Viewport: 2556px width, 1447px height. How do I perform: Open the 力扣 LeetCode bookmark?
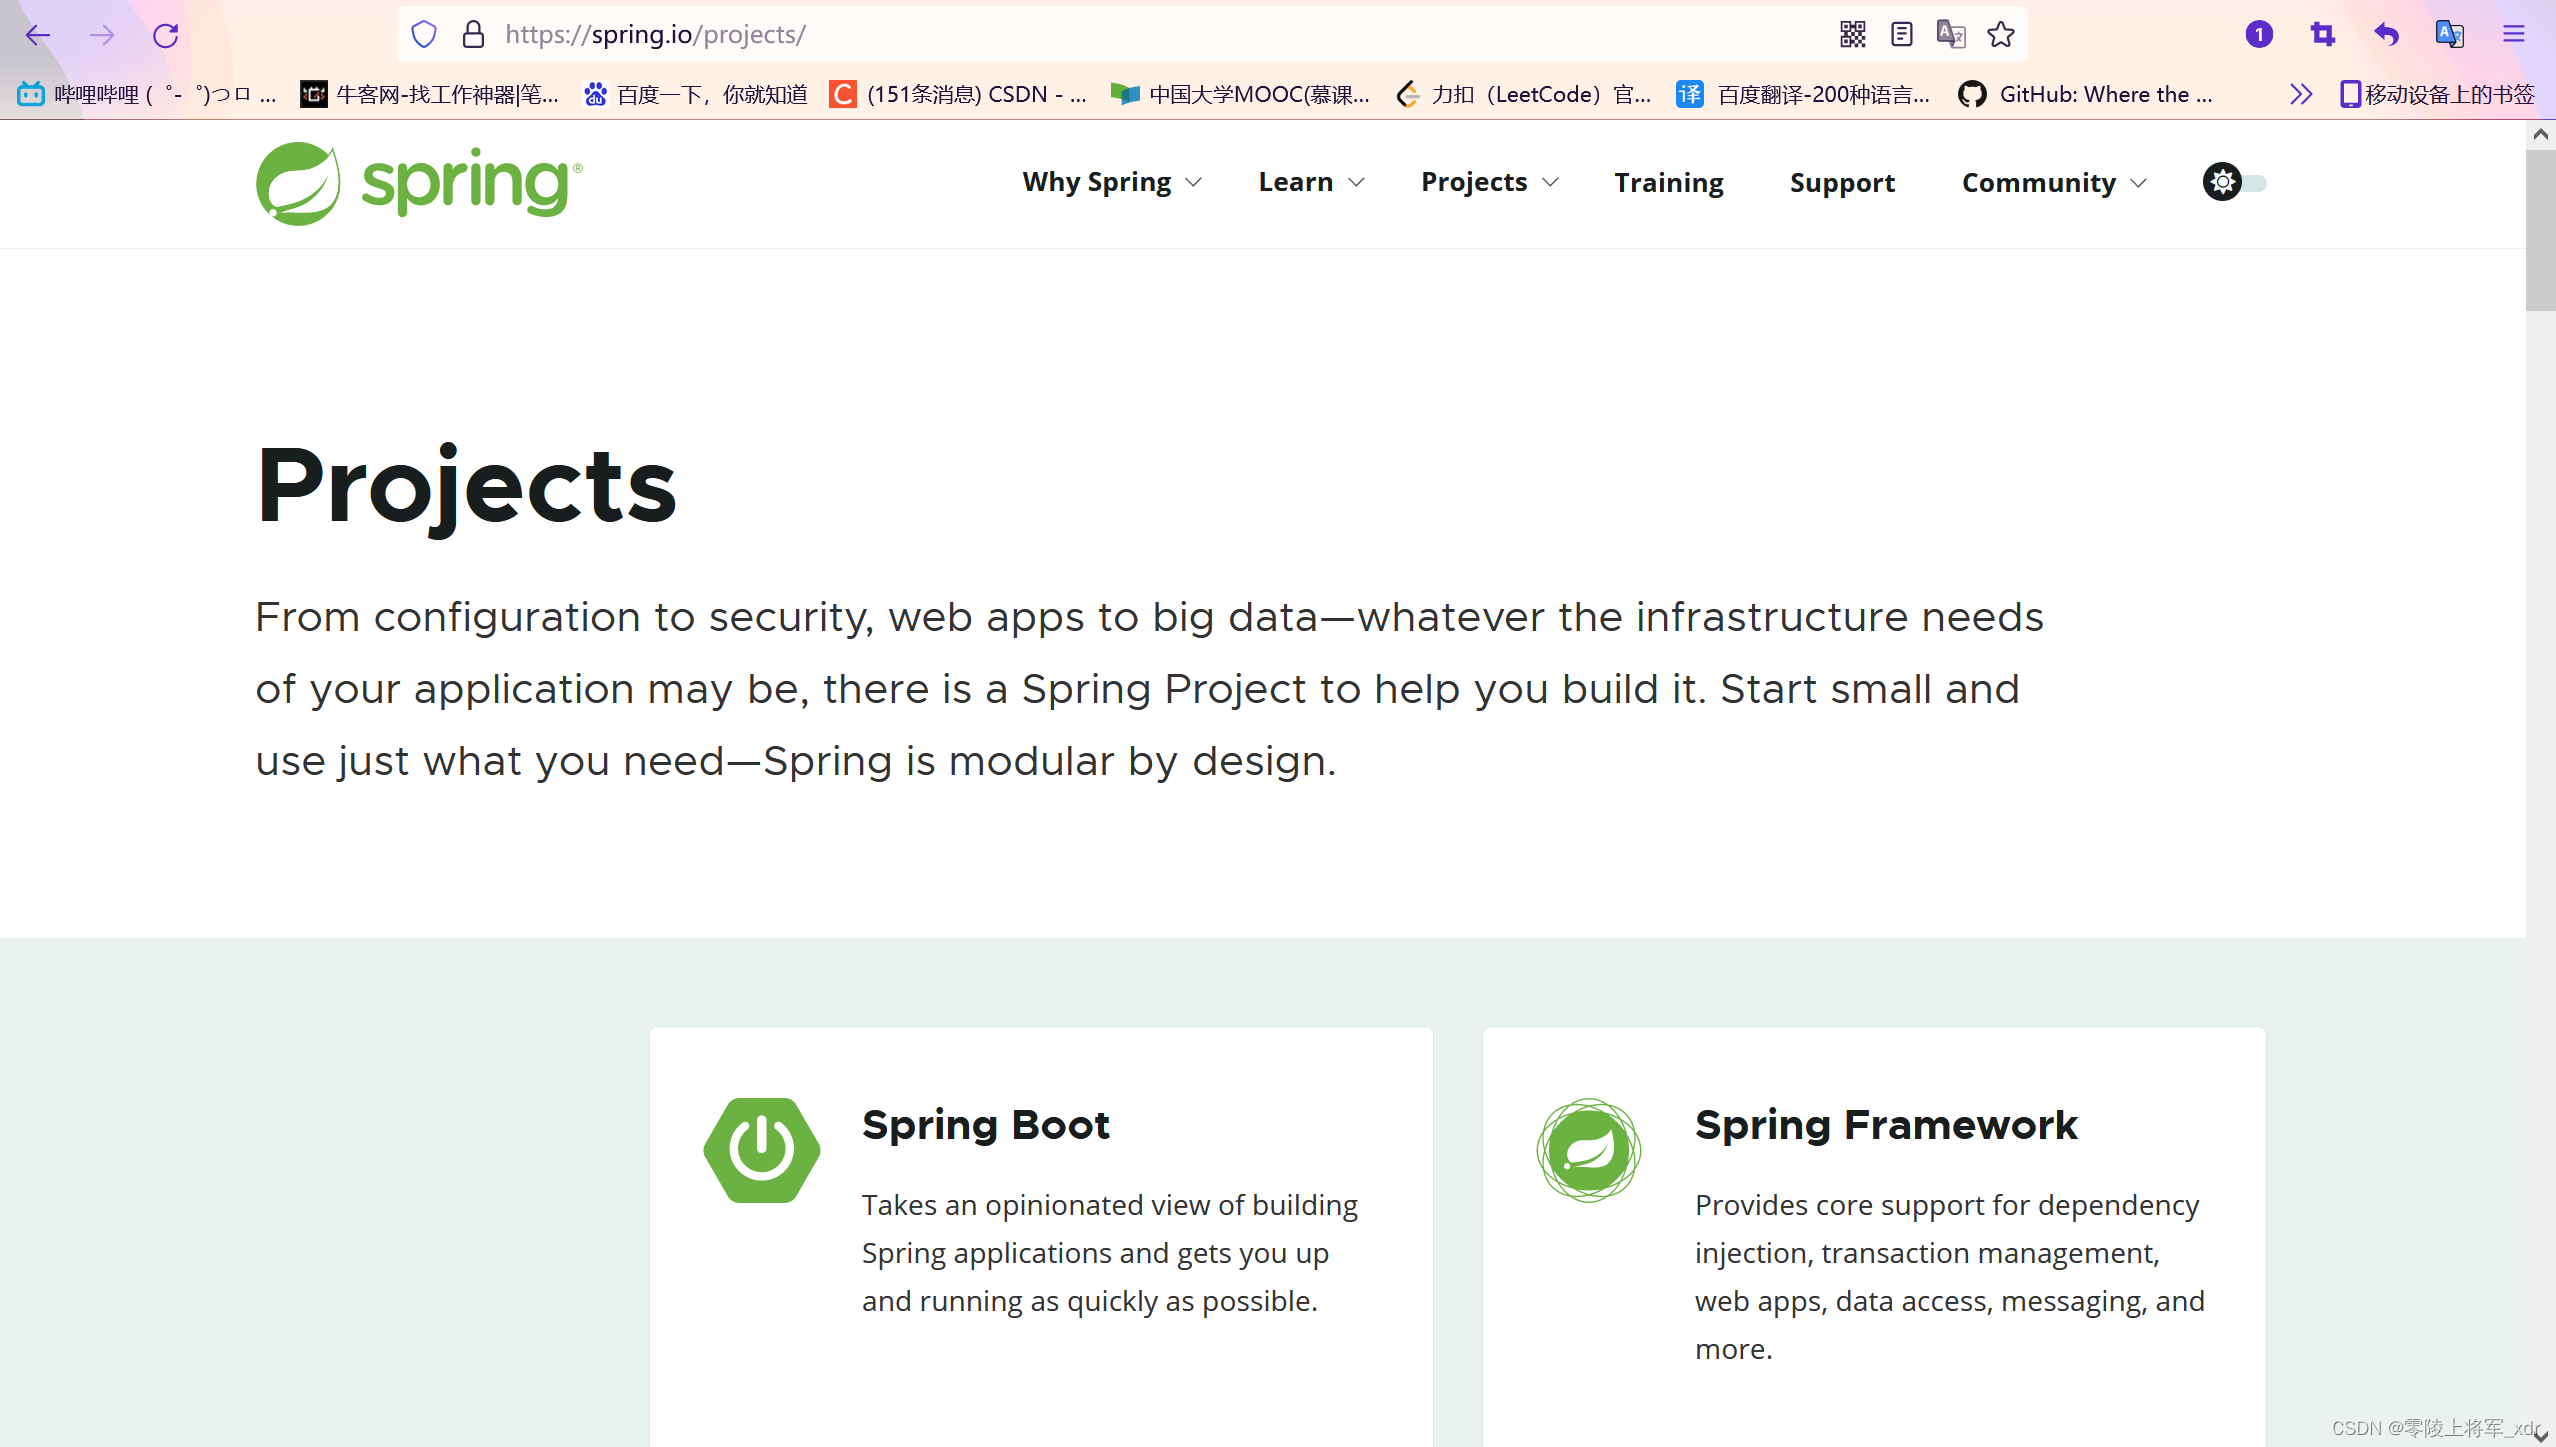click(x=1524, y=94)
